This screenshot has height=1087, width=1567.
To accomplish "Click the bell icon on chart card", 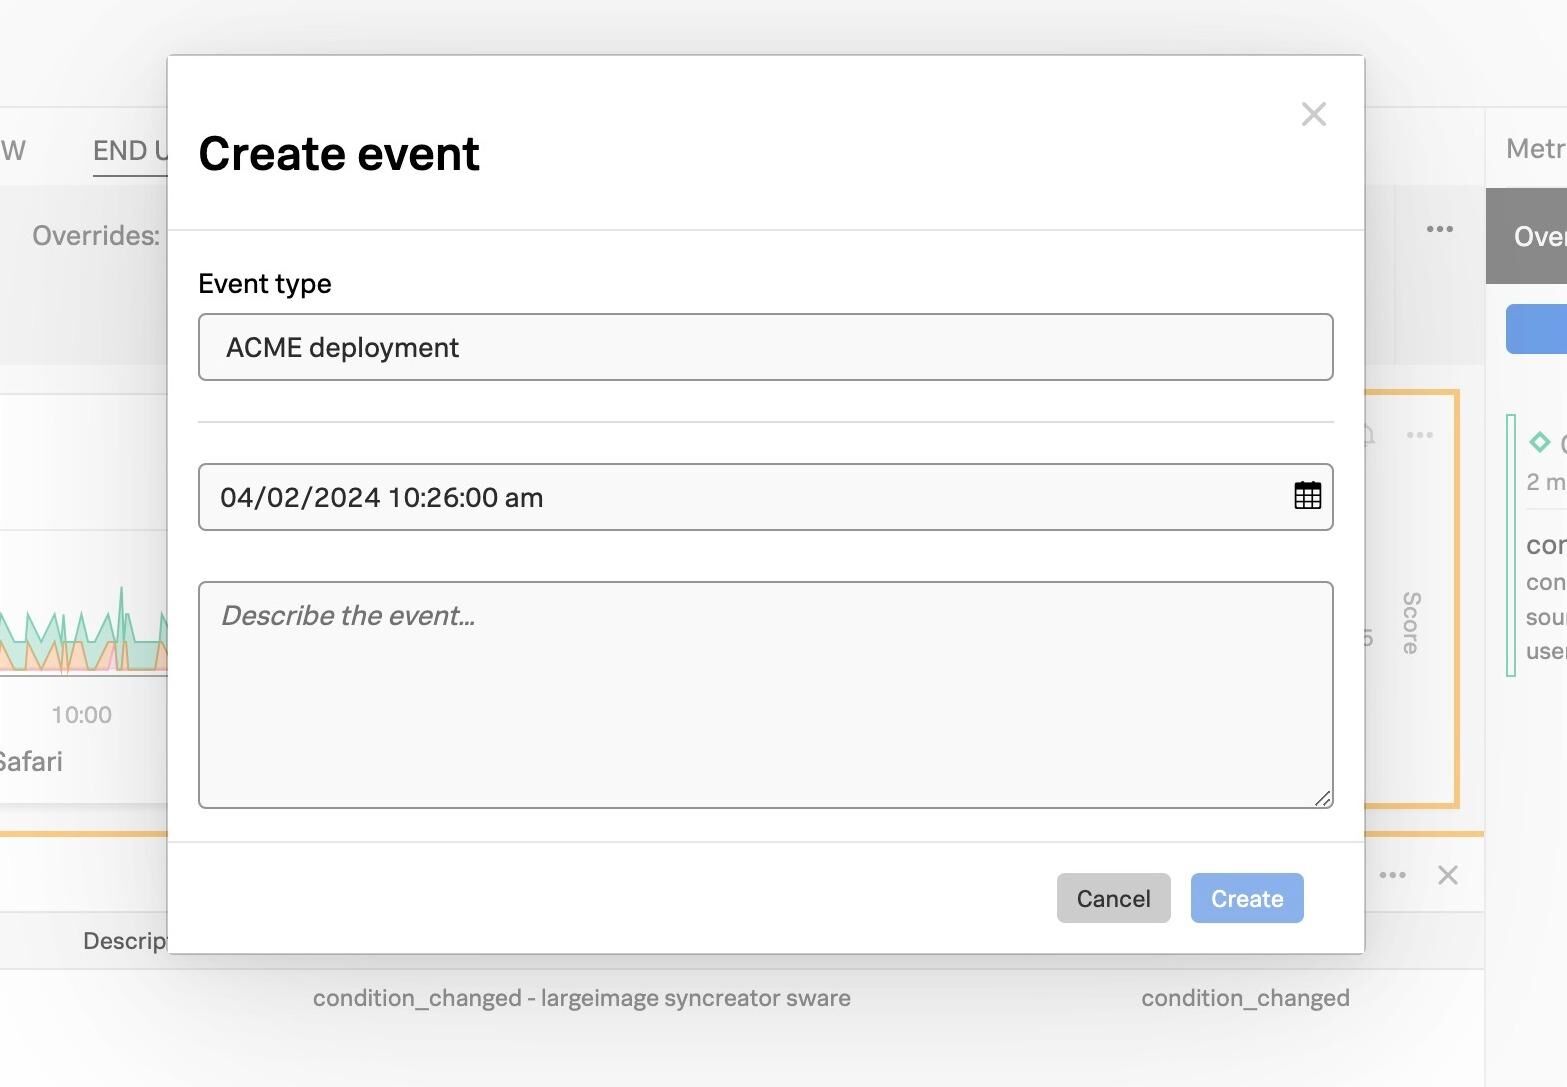I will click(x=1368, y=435).
